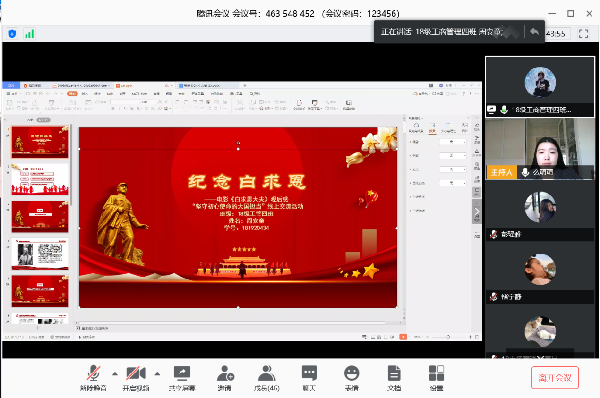This screenshot has height=398, width=600.
Task: Check the green network signal icon
Action: [29, 34]
